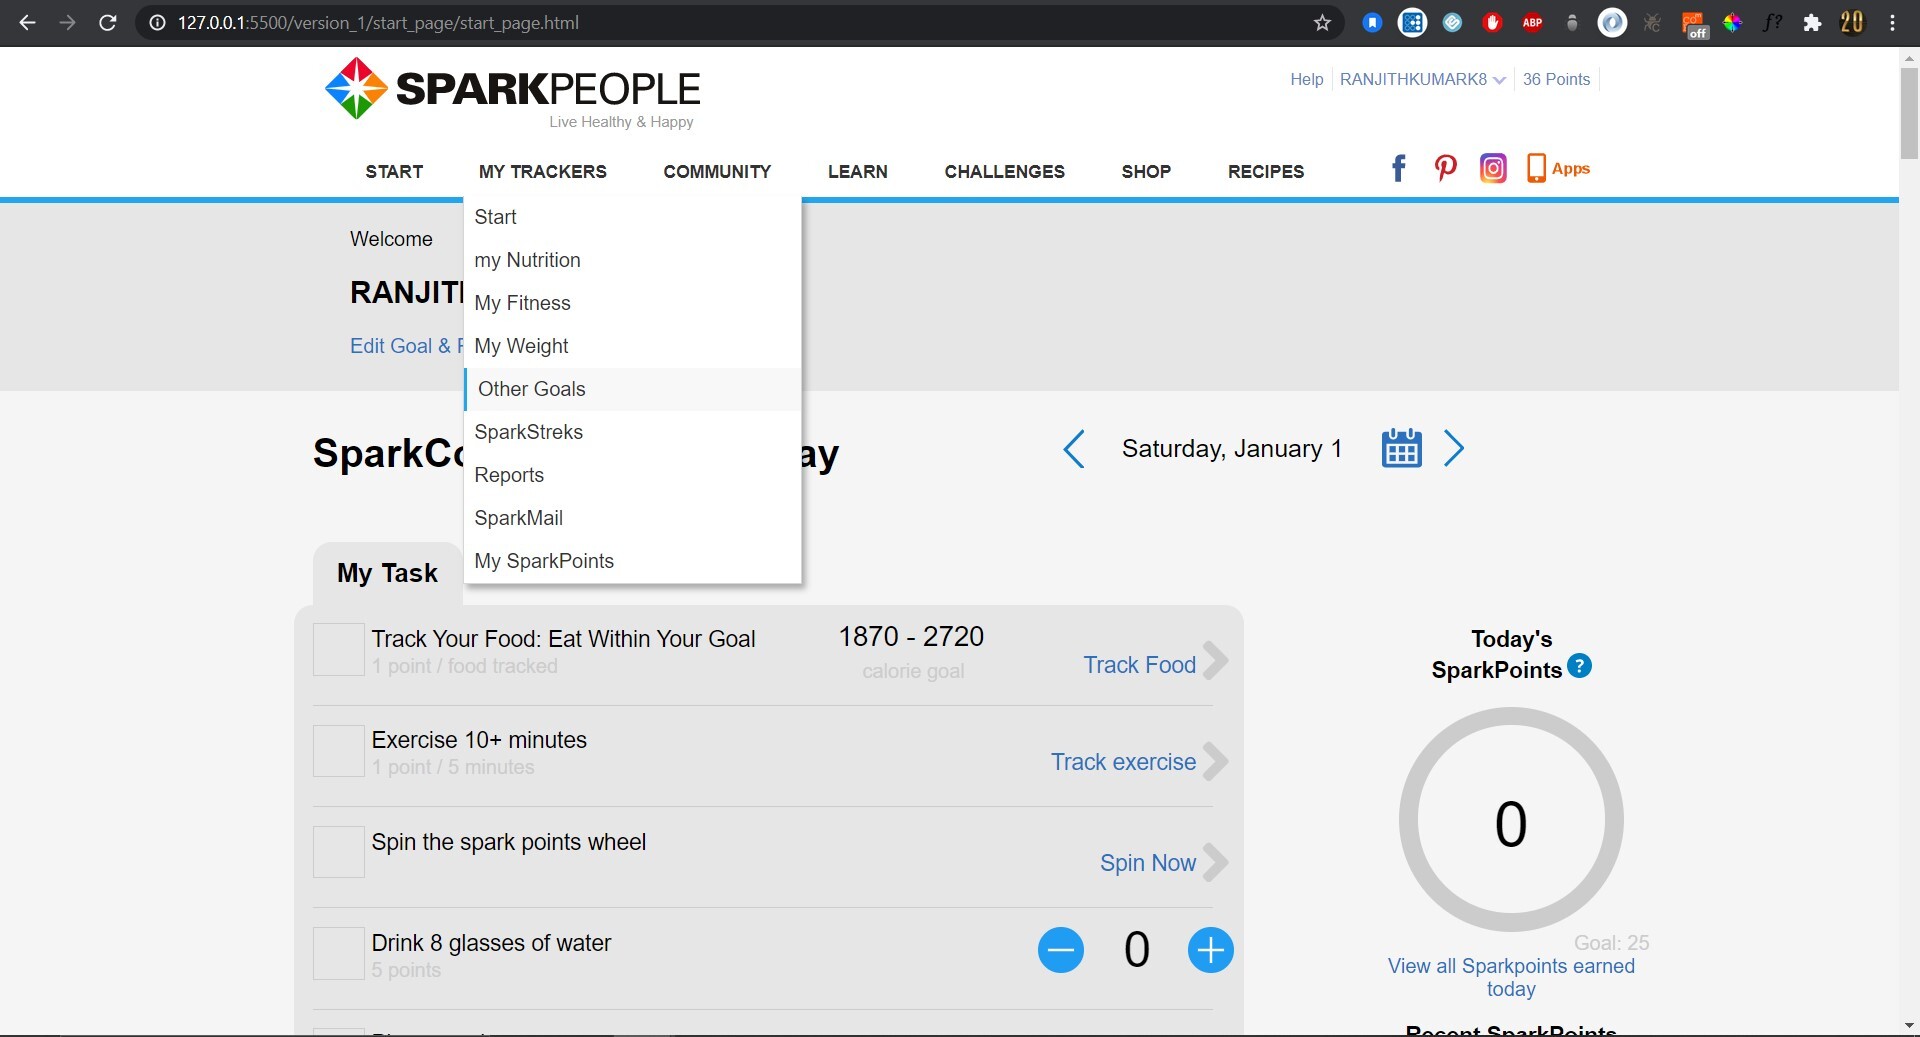Viewport: 1920px width, 1037px height.
Task: Click the Track exercise link
Action: [1123, 762]
